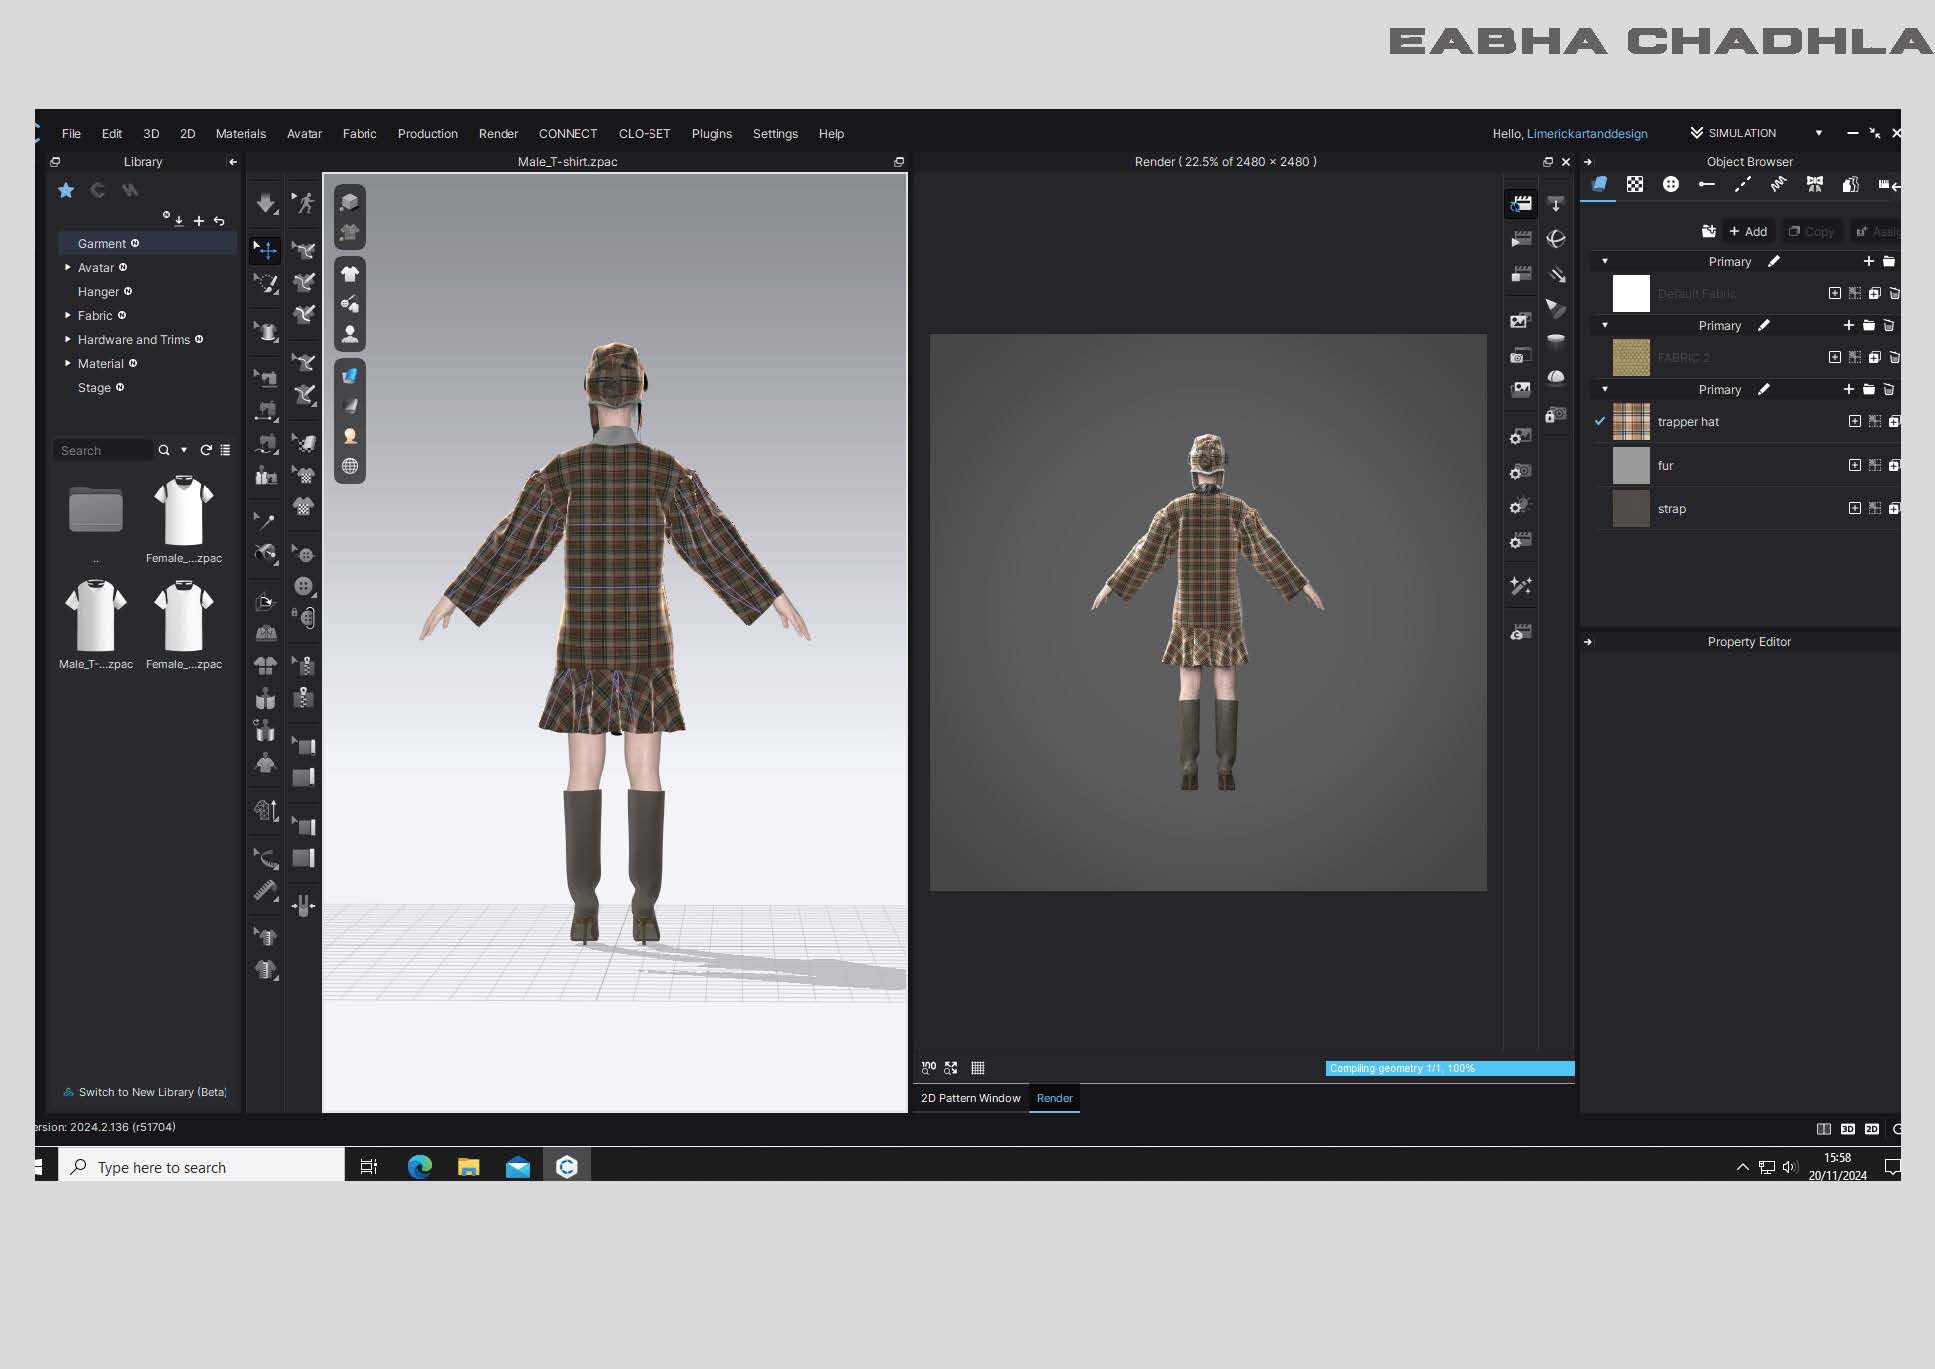The width and height of the screenshot is (1935, 1369).
Task: Select the Select/Move tool
Action: (265, 249)
